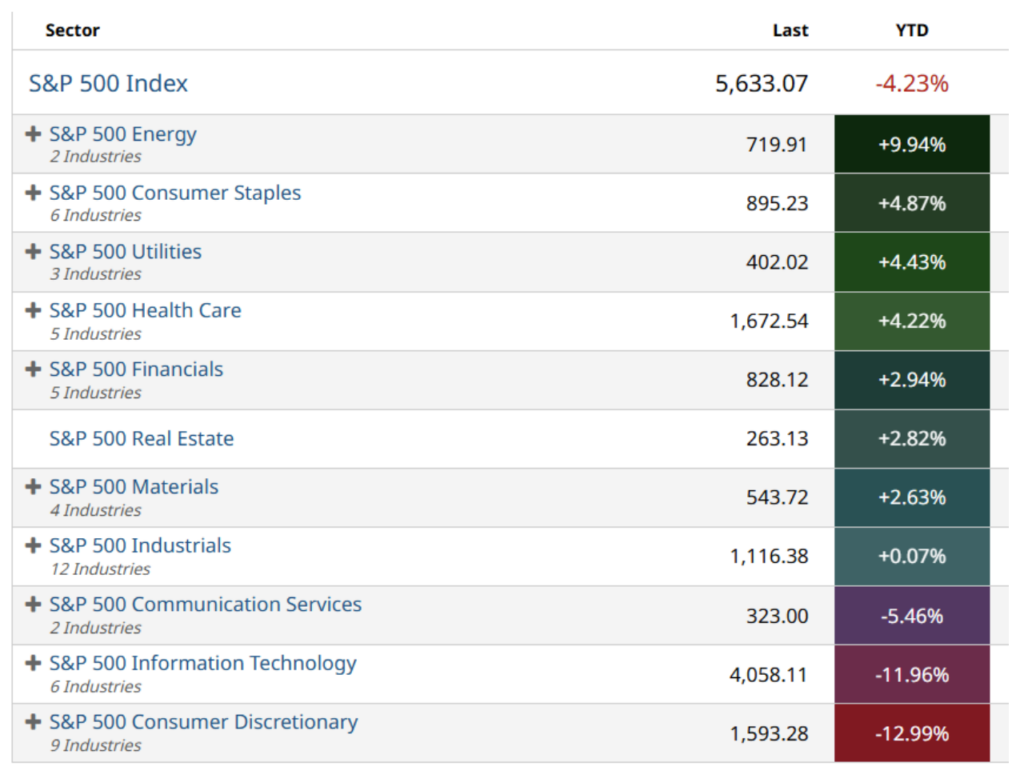Expand the S&P 500 Information Technology row
The width and height of the screenshot is (1024, 778).
click(x=33, y=664)
